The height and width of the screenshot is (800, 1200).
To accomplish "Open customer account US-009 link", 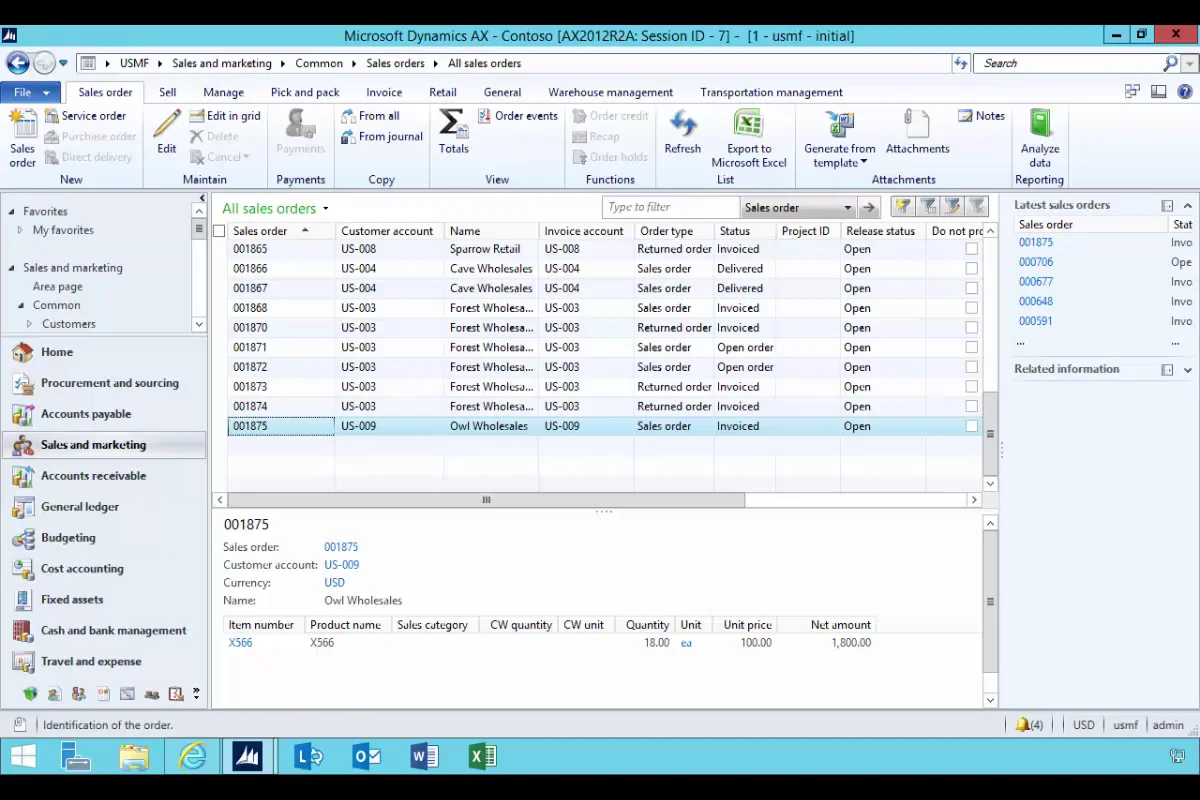I will coord(342,565).
